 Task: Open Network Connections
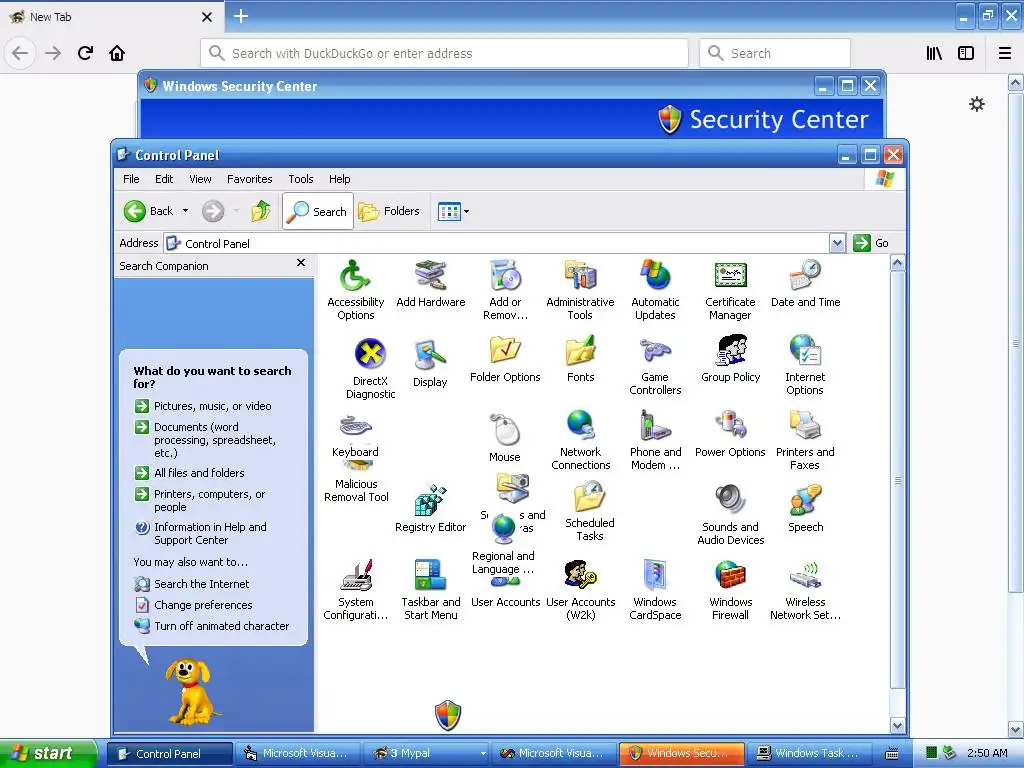pos(581,440)
